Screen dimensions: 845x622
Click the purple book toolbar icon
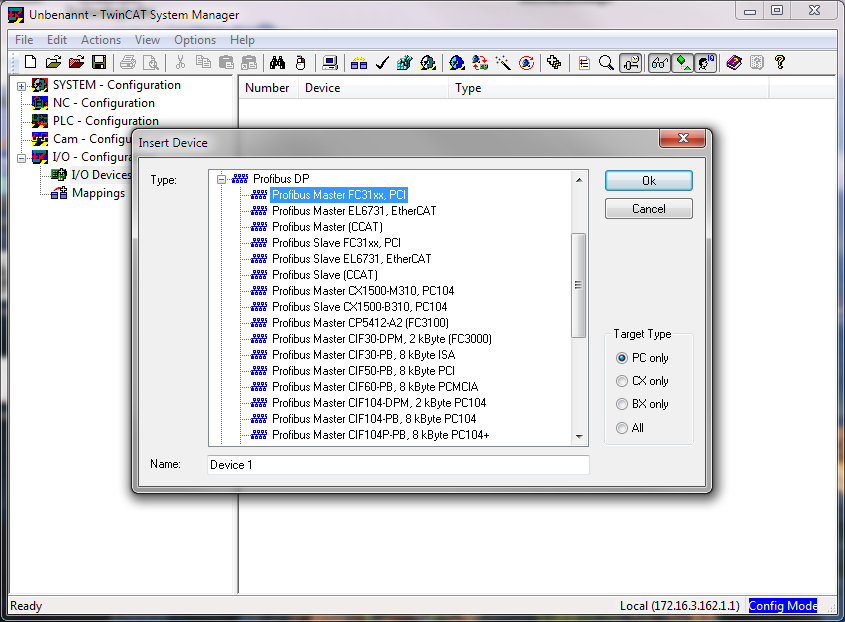tap(733, 63)
